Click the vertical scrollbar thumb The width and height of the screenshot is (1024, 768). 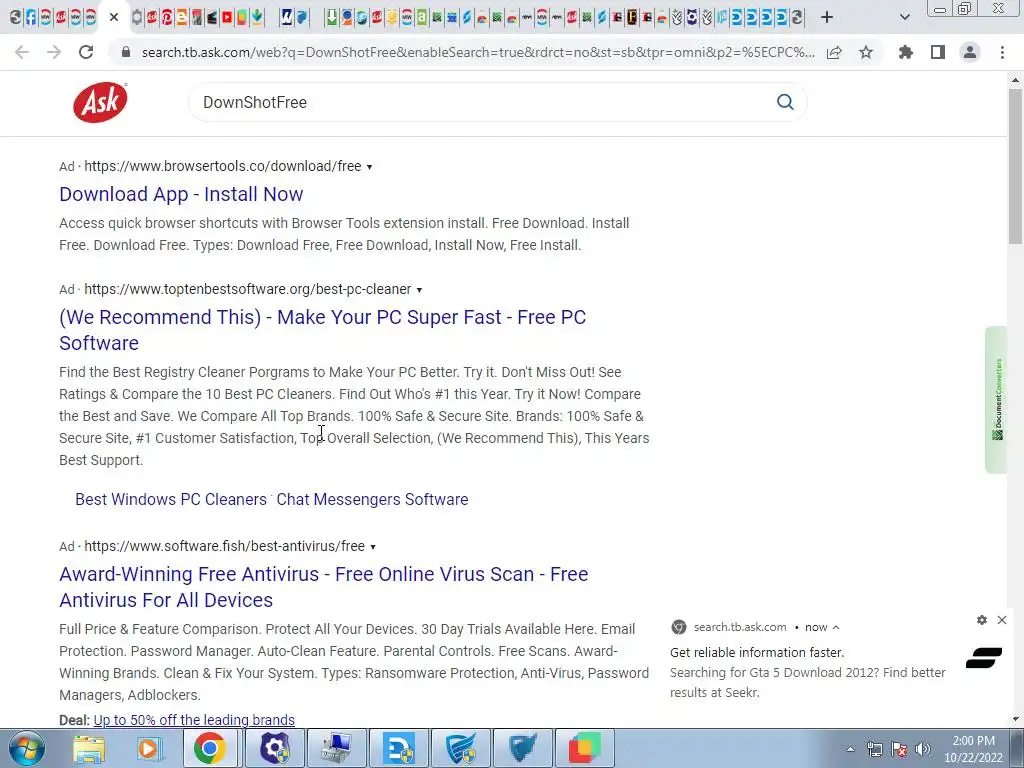(1016, 167)
